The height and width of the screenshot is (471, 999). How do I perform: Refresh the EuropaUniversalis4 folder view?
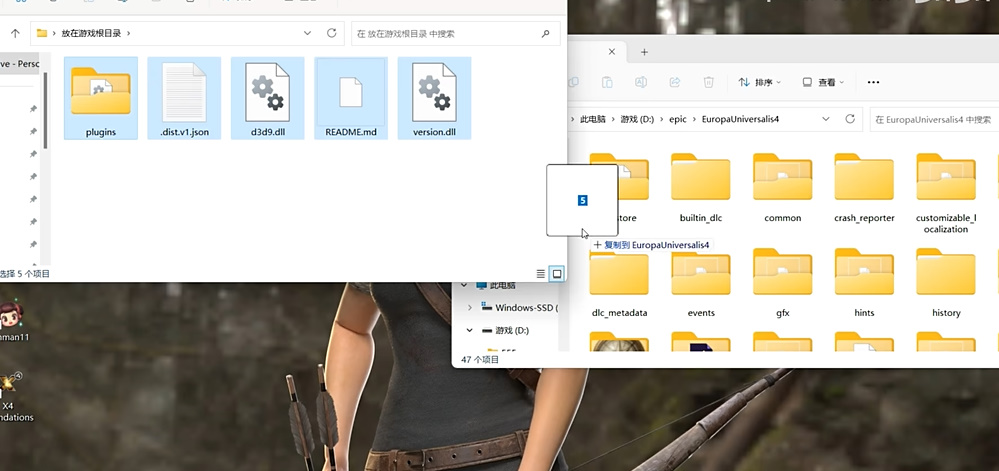coord(849,119)
